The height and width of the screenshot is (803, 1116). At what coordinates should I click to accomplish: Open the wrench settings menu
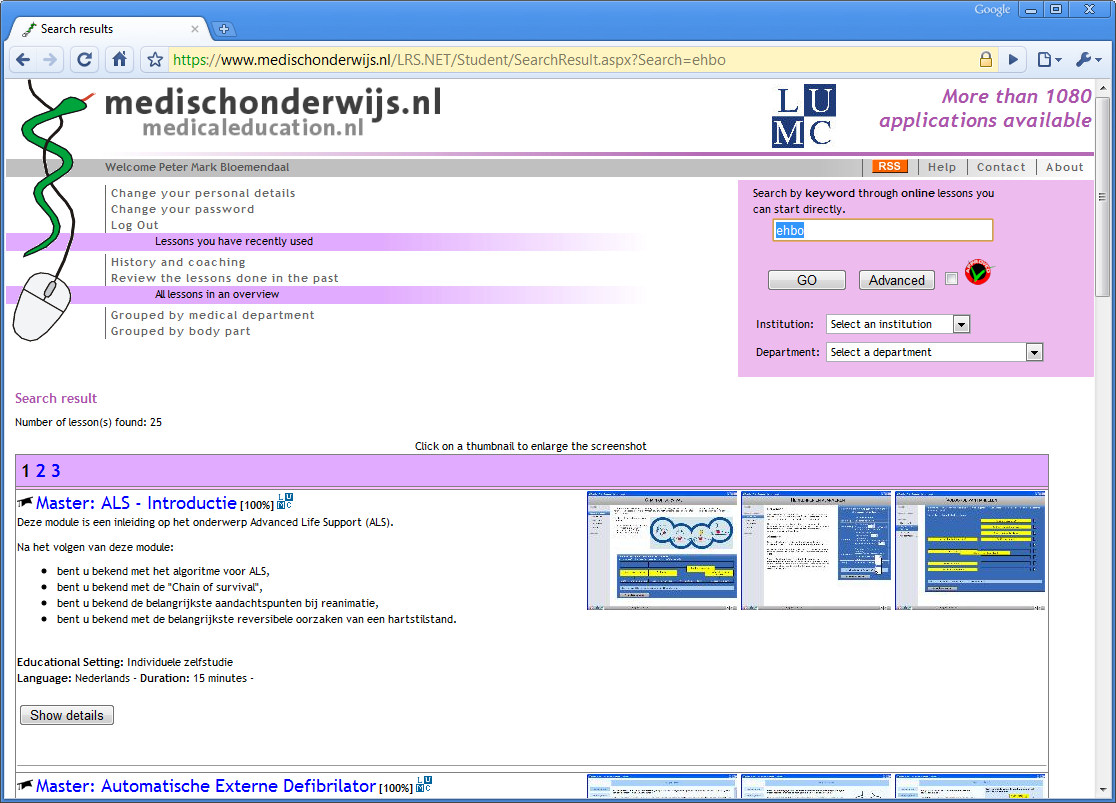1088,60
